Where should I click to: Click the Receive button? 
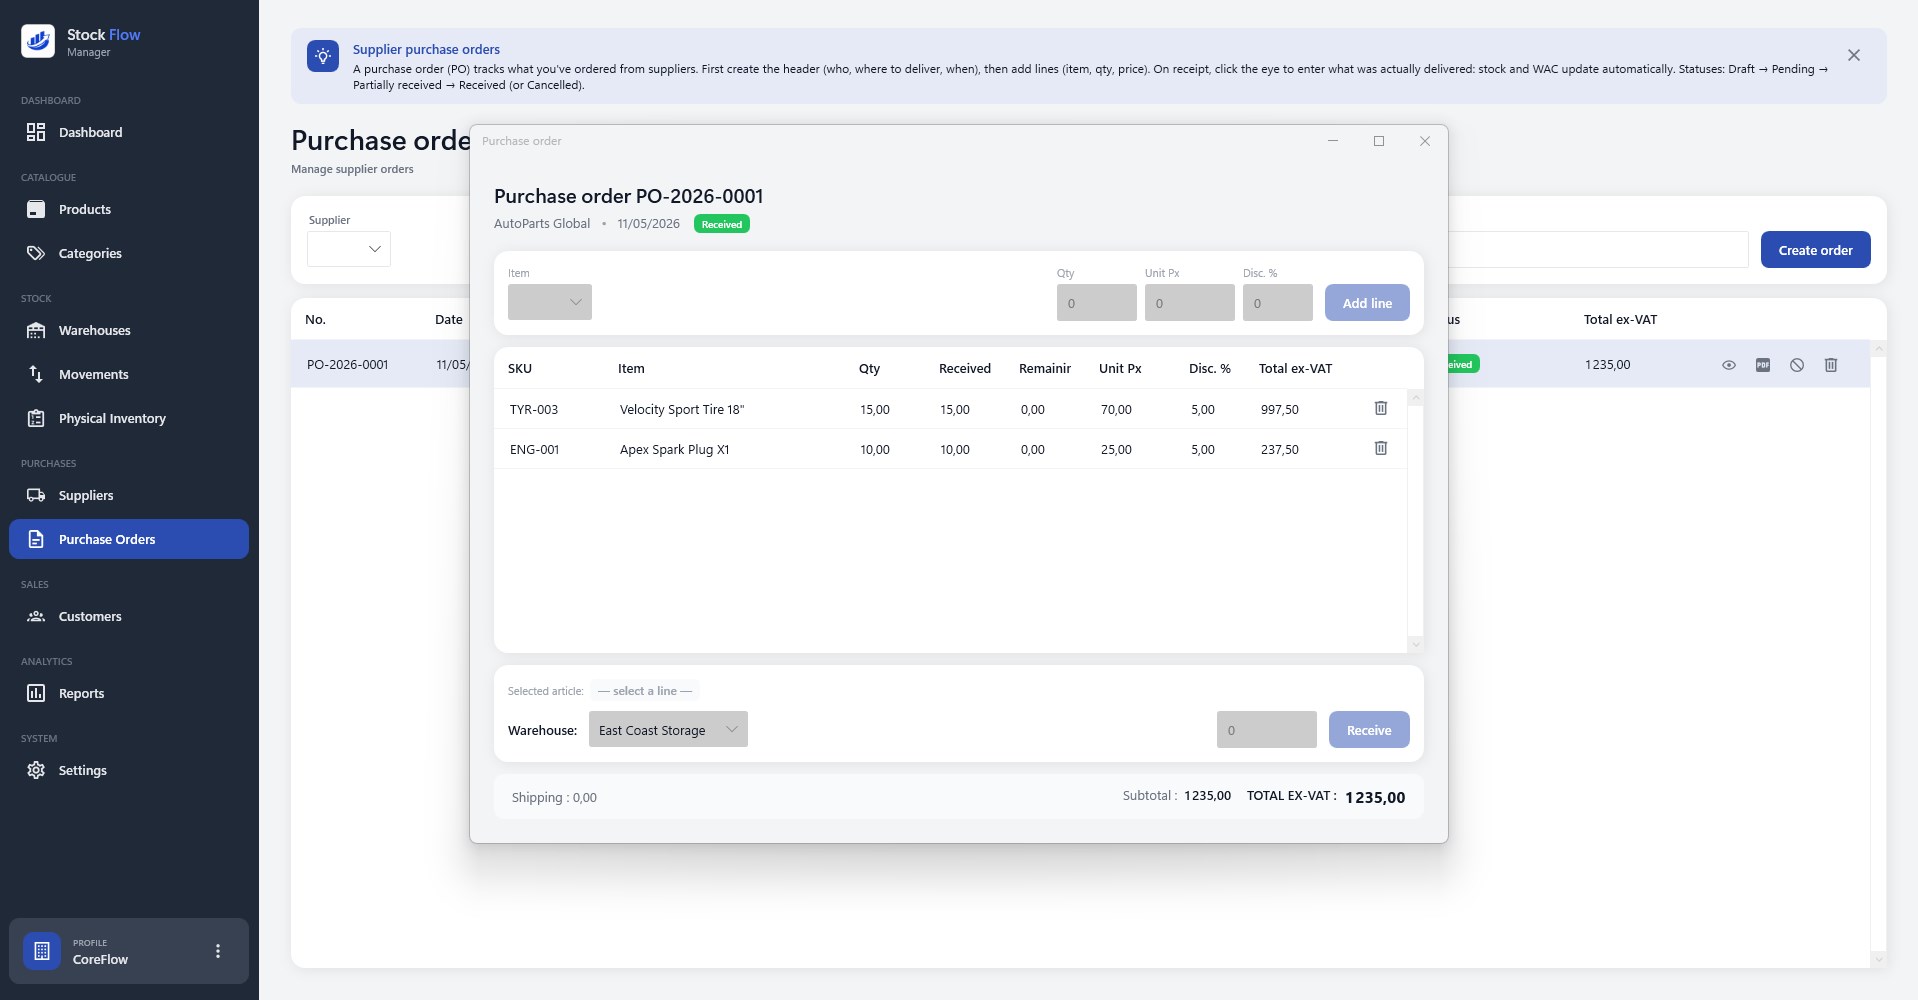(1369, 730)
